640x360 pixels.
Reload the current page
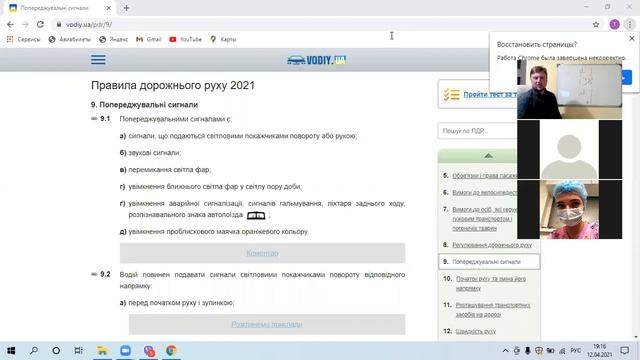[x=40, y=24]
